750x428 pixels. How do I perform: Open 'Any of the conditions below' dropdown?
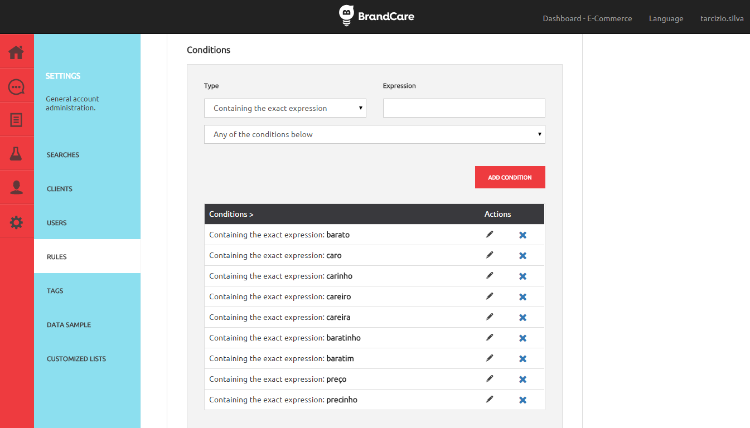point(375,134)
